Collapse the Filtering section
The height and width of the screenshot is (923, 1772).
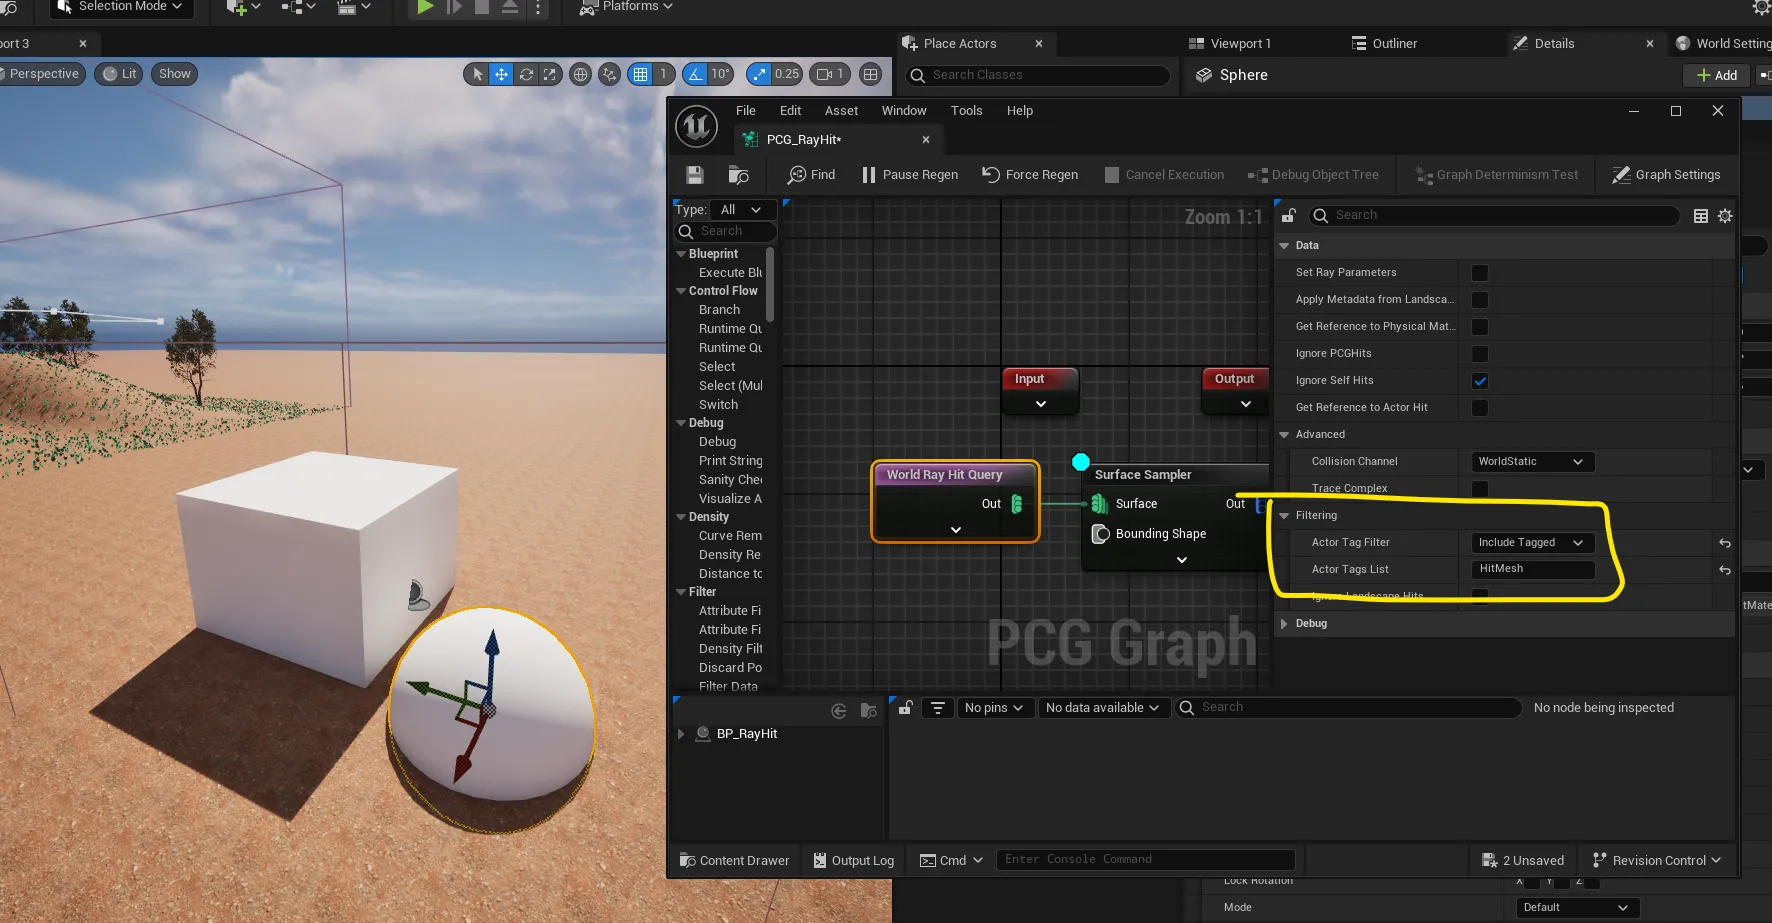click(1284, 516)
